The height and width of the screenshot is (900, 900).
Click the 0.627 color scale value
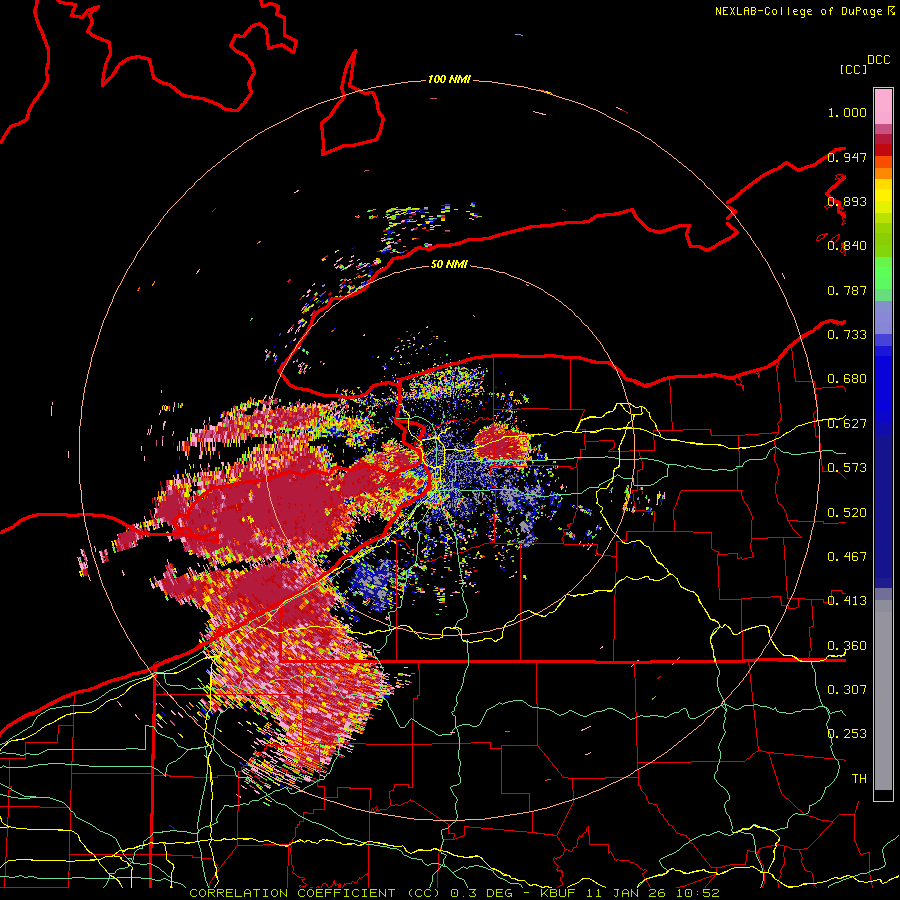(847, 424)
